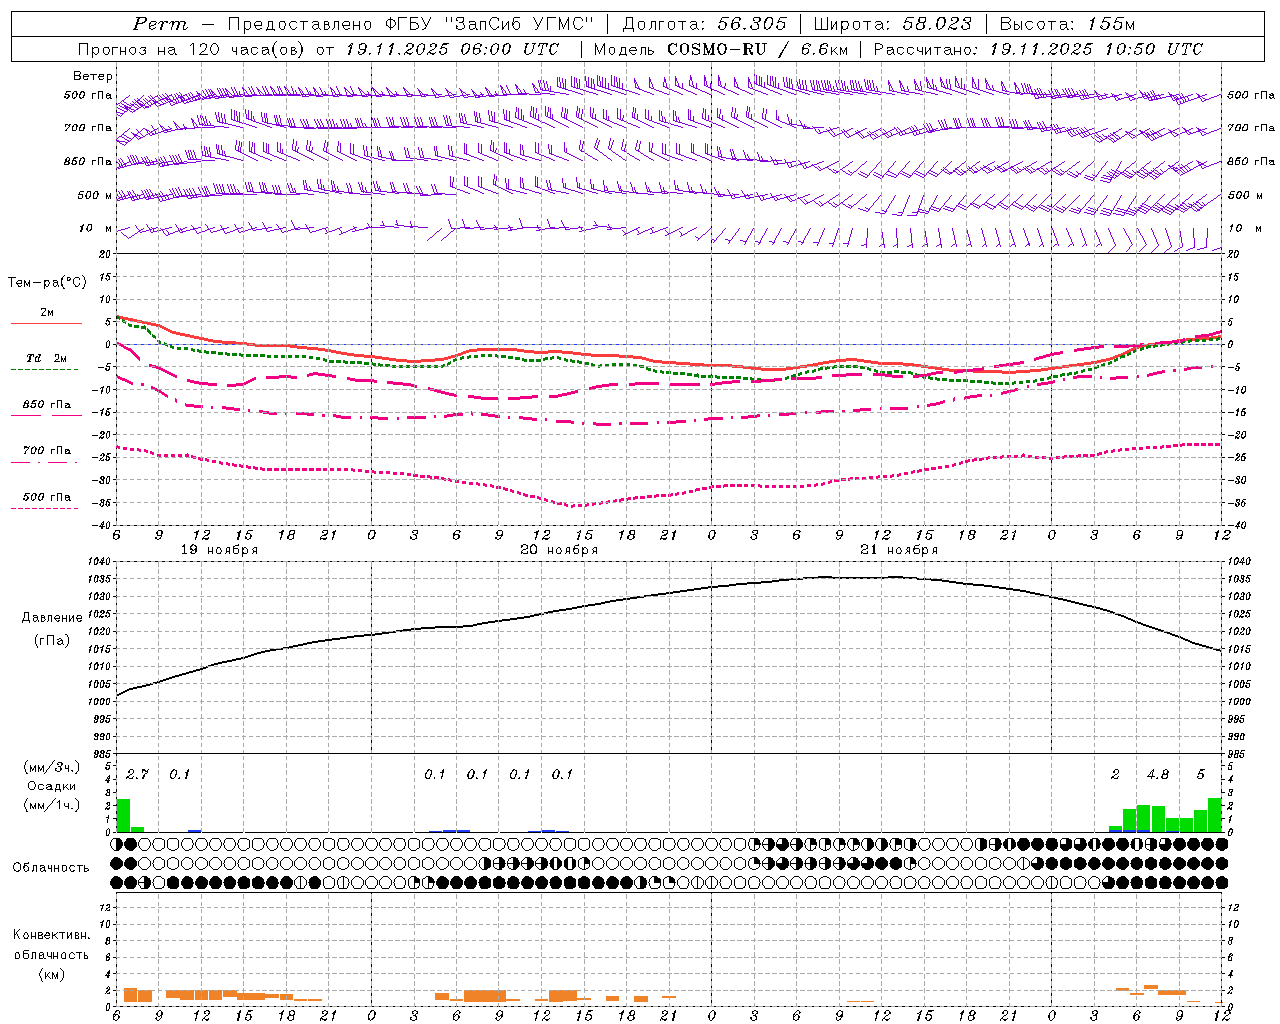The width and height of the screenshot is (1280, 1024).
Task: Click the "(мм/3ч.)" precipitation unit label
Action: (x=52, y=768)
